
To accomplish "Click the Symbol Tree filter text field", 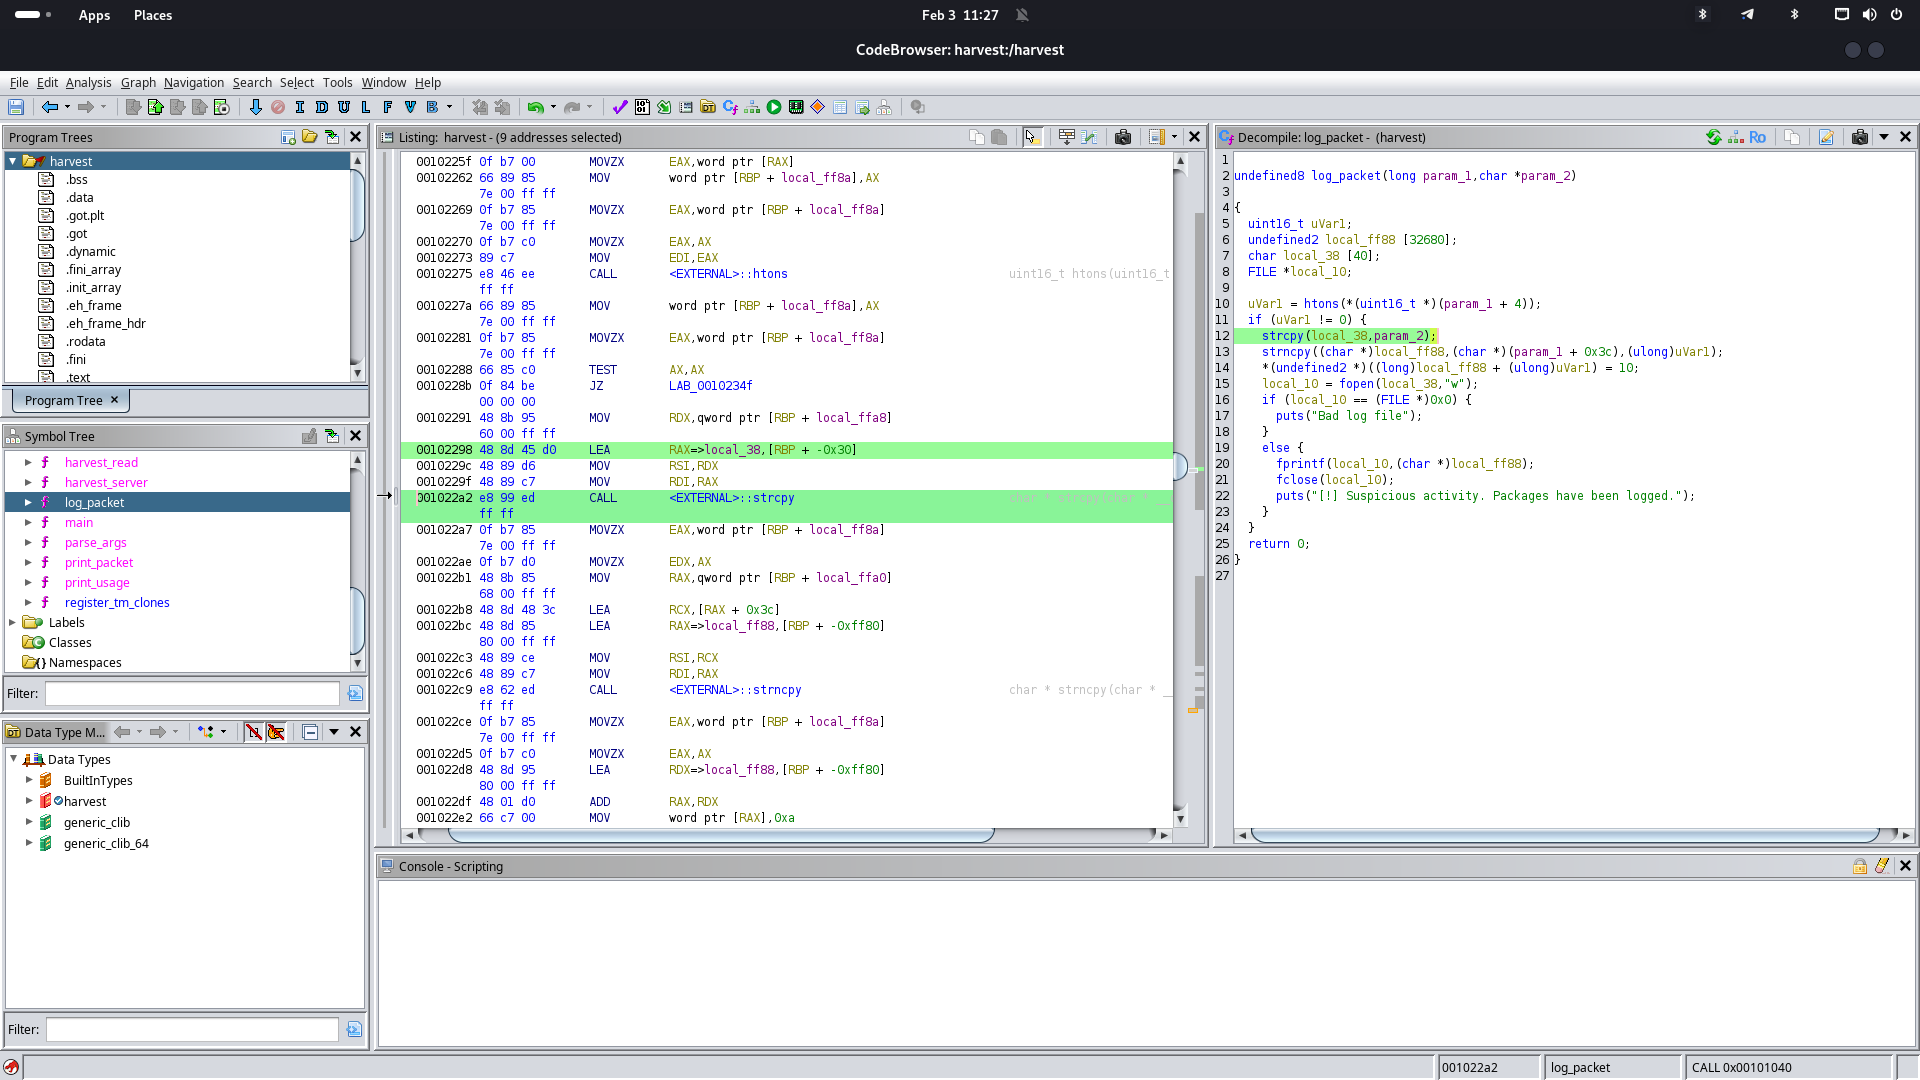I will pyautogui.click(x=192, y=693).
